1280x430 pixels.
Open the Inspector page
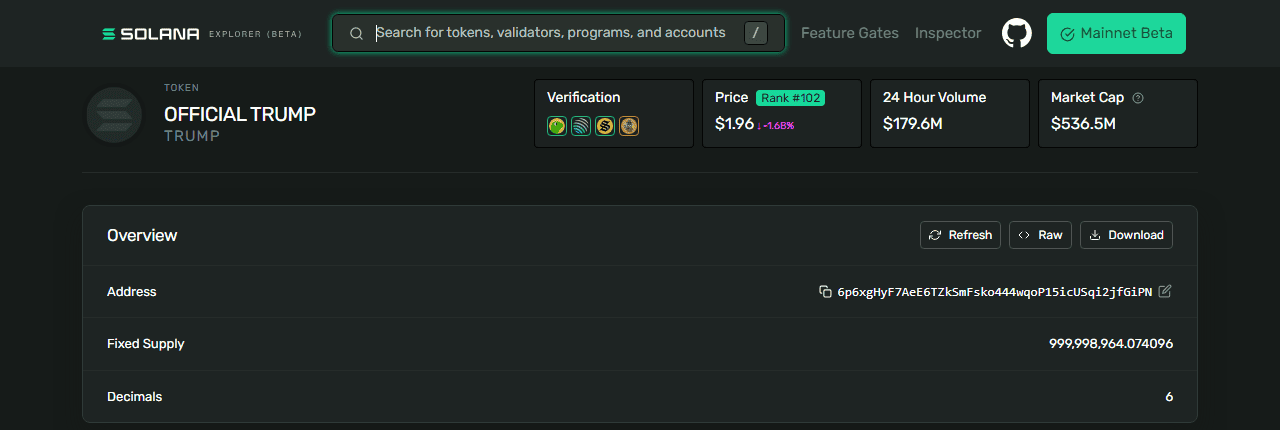948,33
